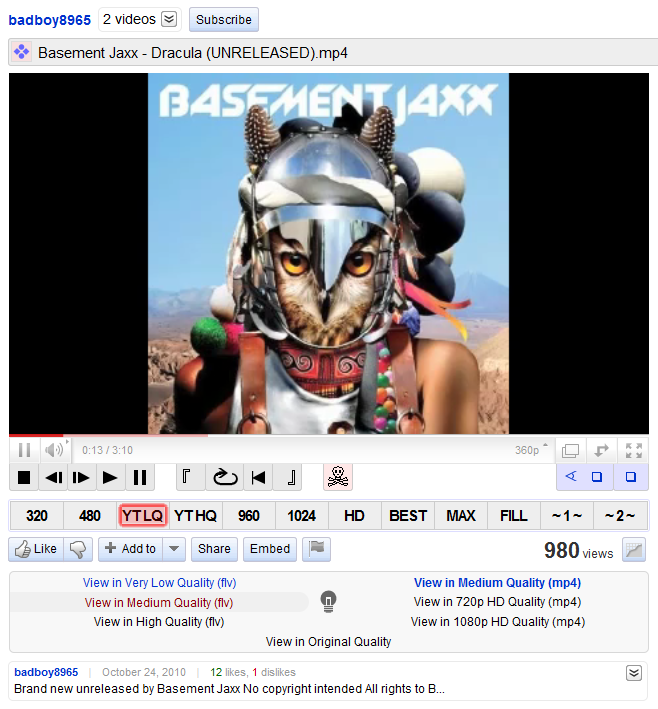Select the FILL player size

[514, 515]
